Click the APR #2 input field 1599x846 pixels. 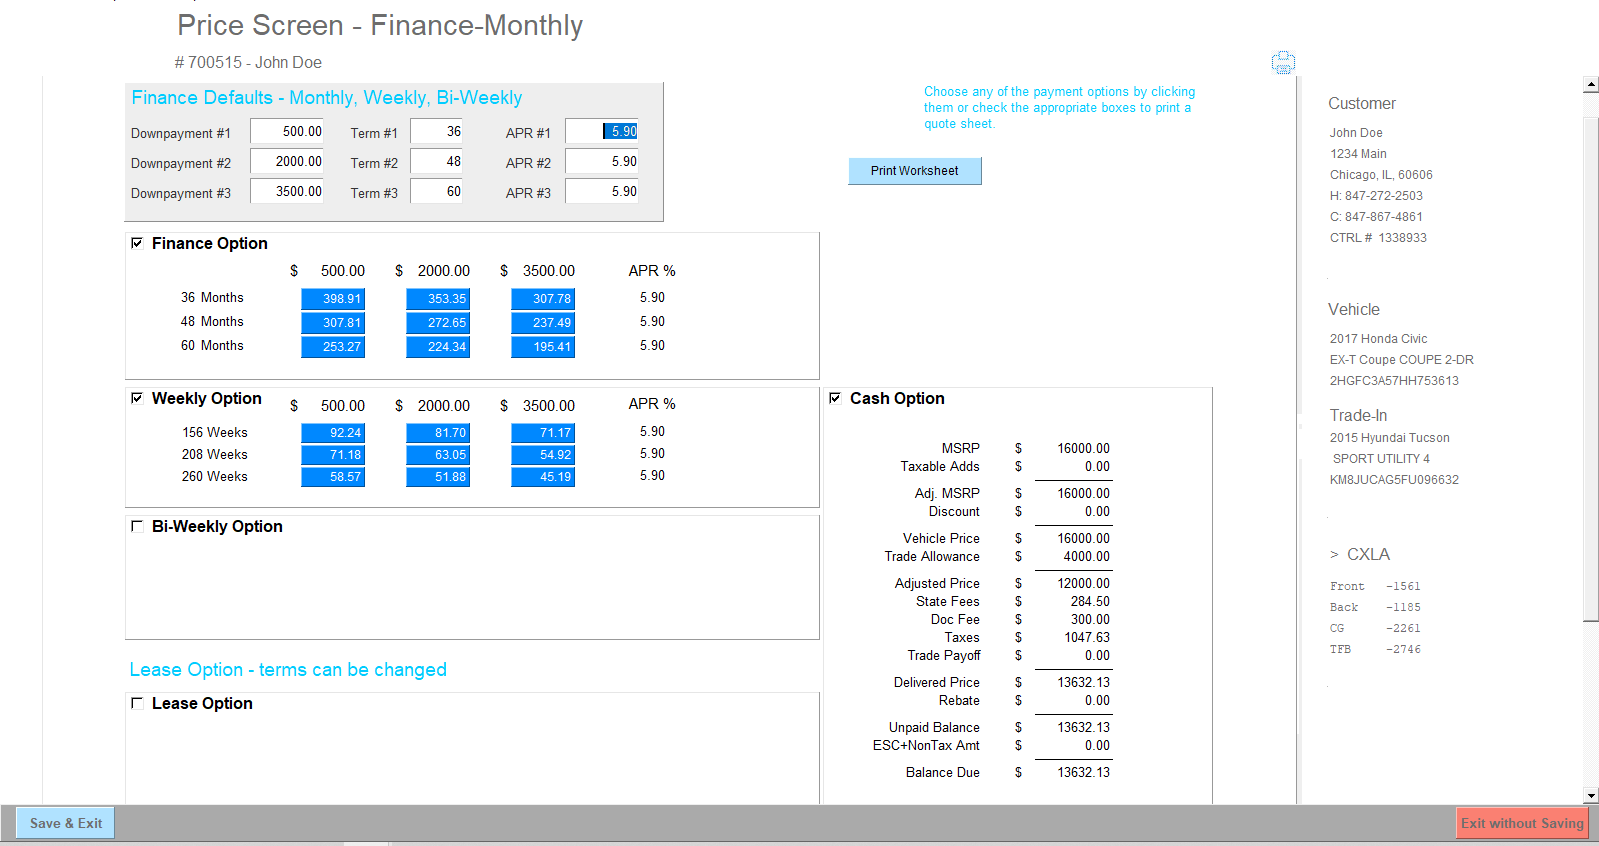[602, 162]
